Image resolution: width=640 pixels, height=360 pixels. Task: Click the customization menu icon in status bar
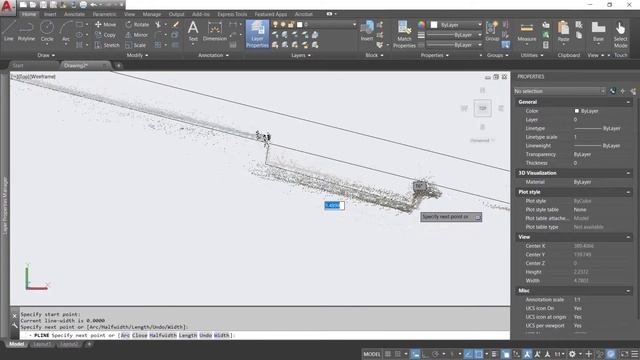click(x=635, y=354)
